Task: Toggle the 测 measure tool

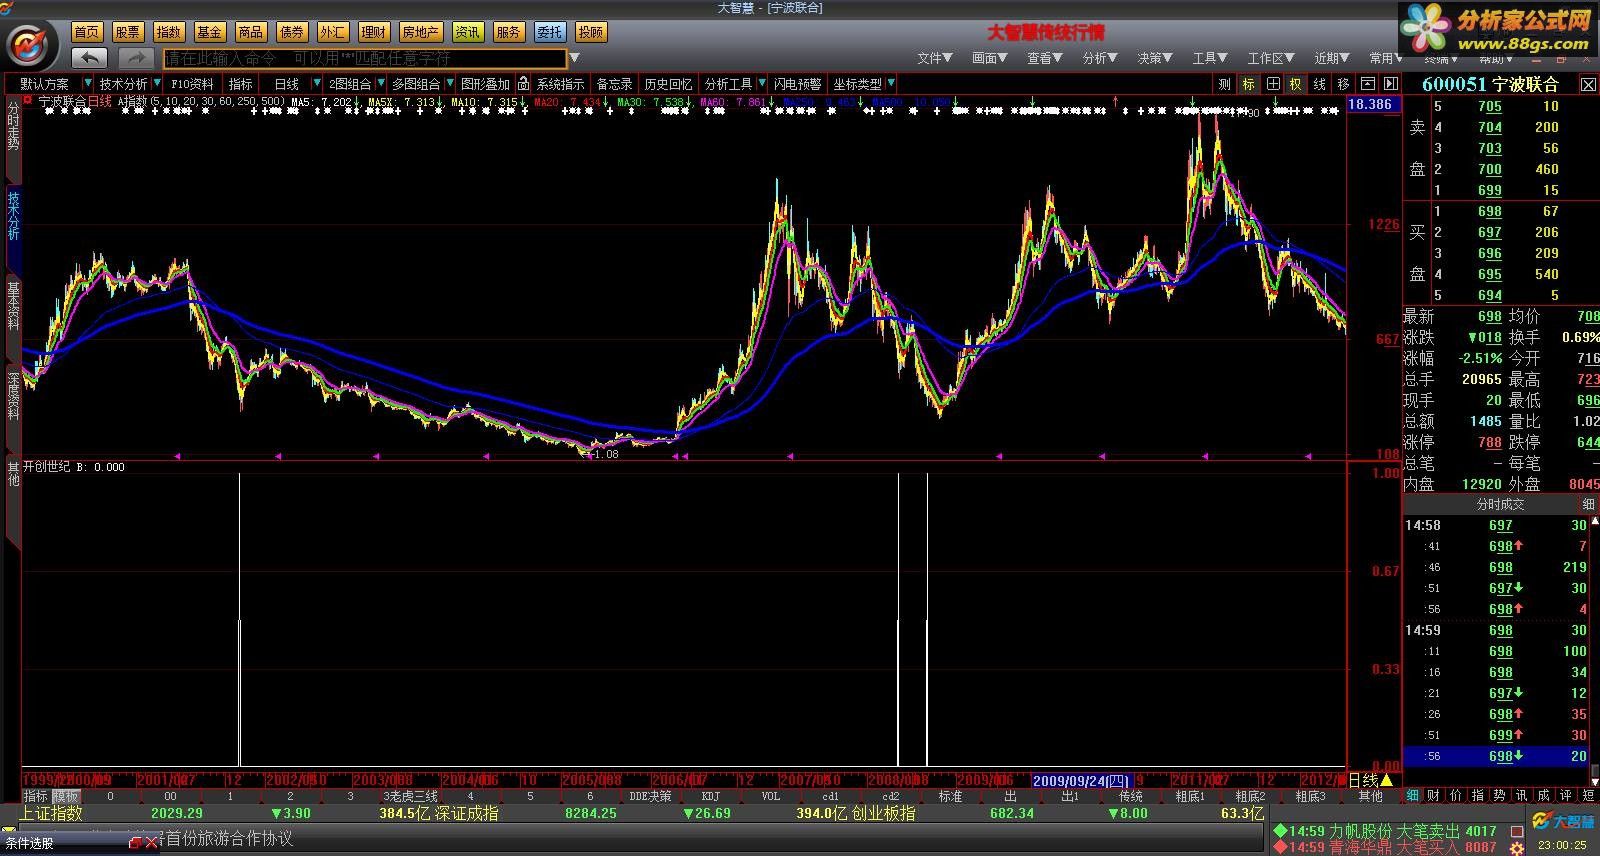Action: (1225, 84)
